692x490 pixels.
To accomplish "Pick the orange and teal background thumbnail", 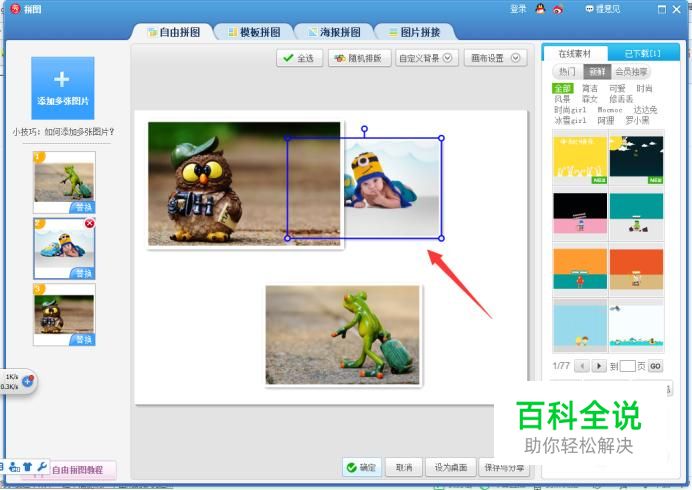I will [580, 269].
